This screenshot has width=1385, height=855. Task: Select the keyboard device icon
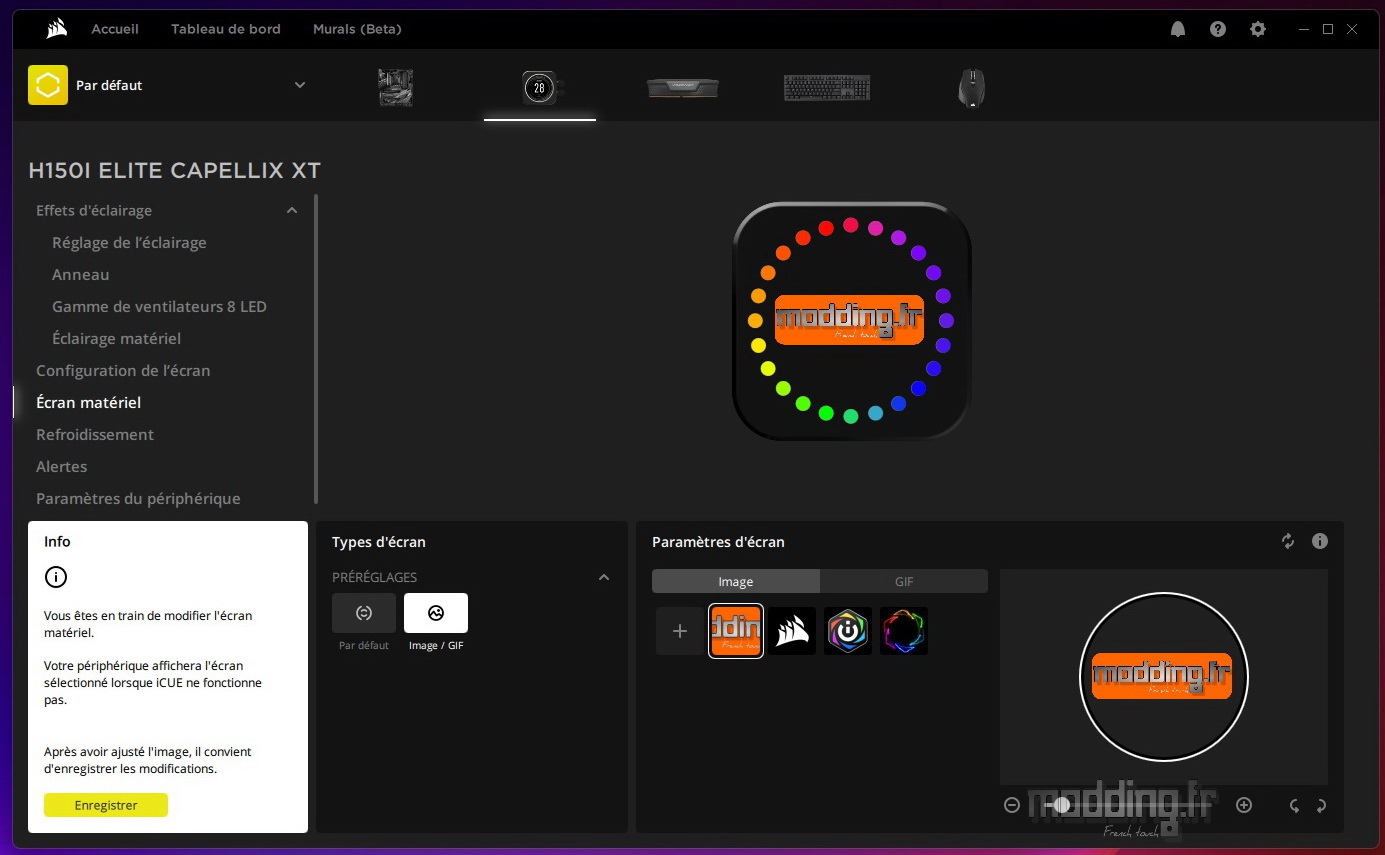tap(827, 87)
